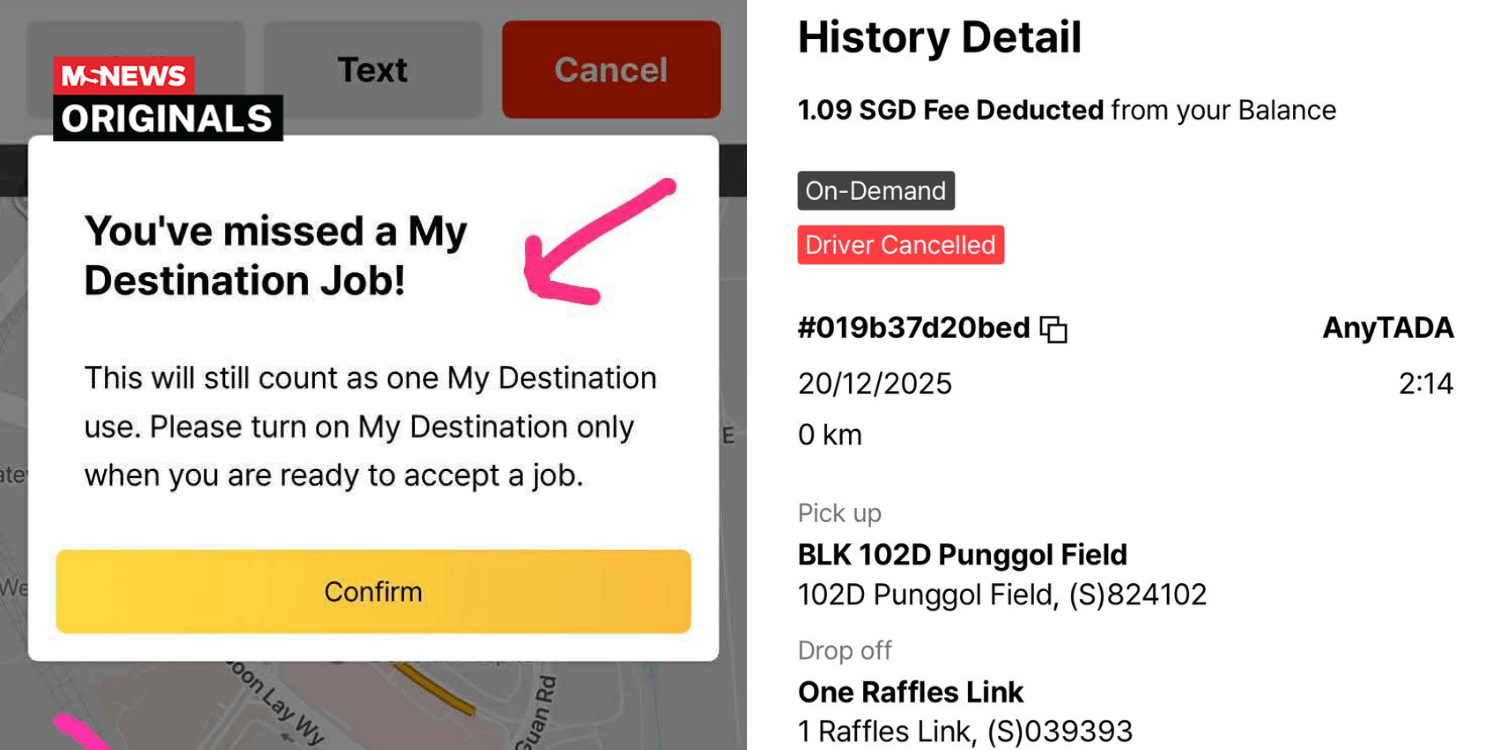Click the missed My Destination Job title
Viewport: 1500px width, 750px height.
(x=276, y=256)
